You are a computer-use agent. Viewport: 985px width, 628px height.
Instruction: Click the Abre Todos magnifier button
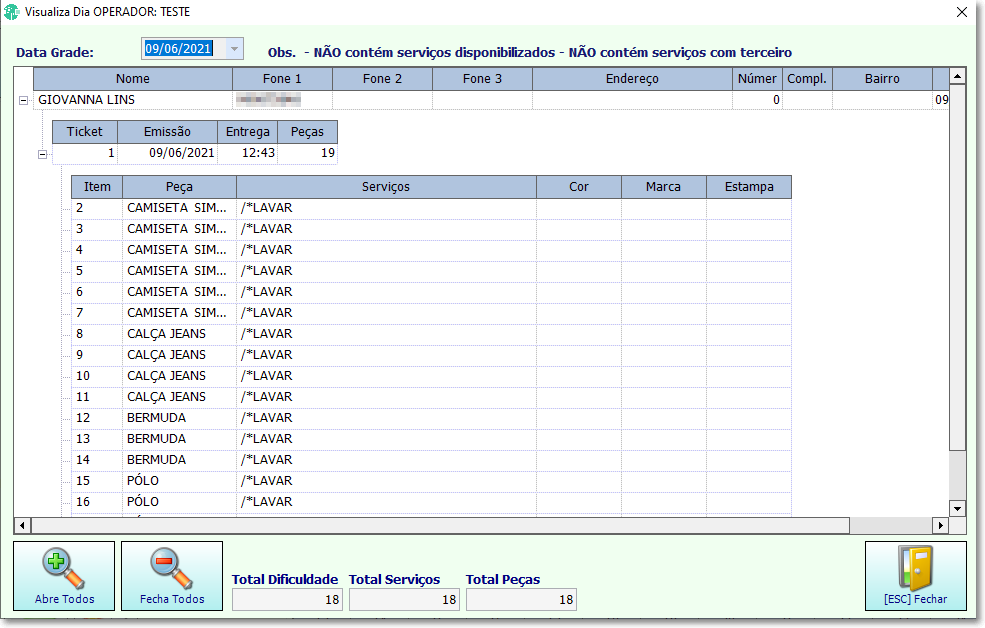click(64, 576)
